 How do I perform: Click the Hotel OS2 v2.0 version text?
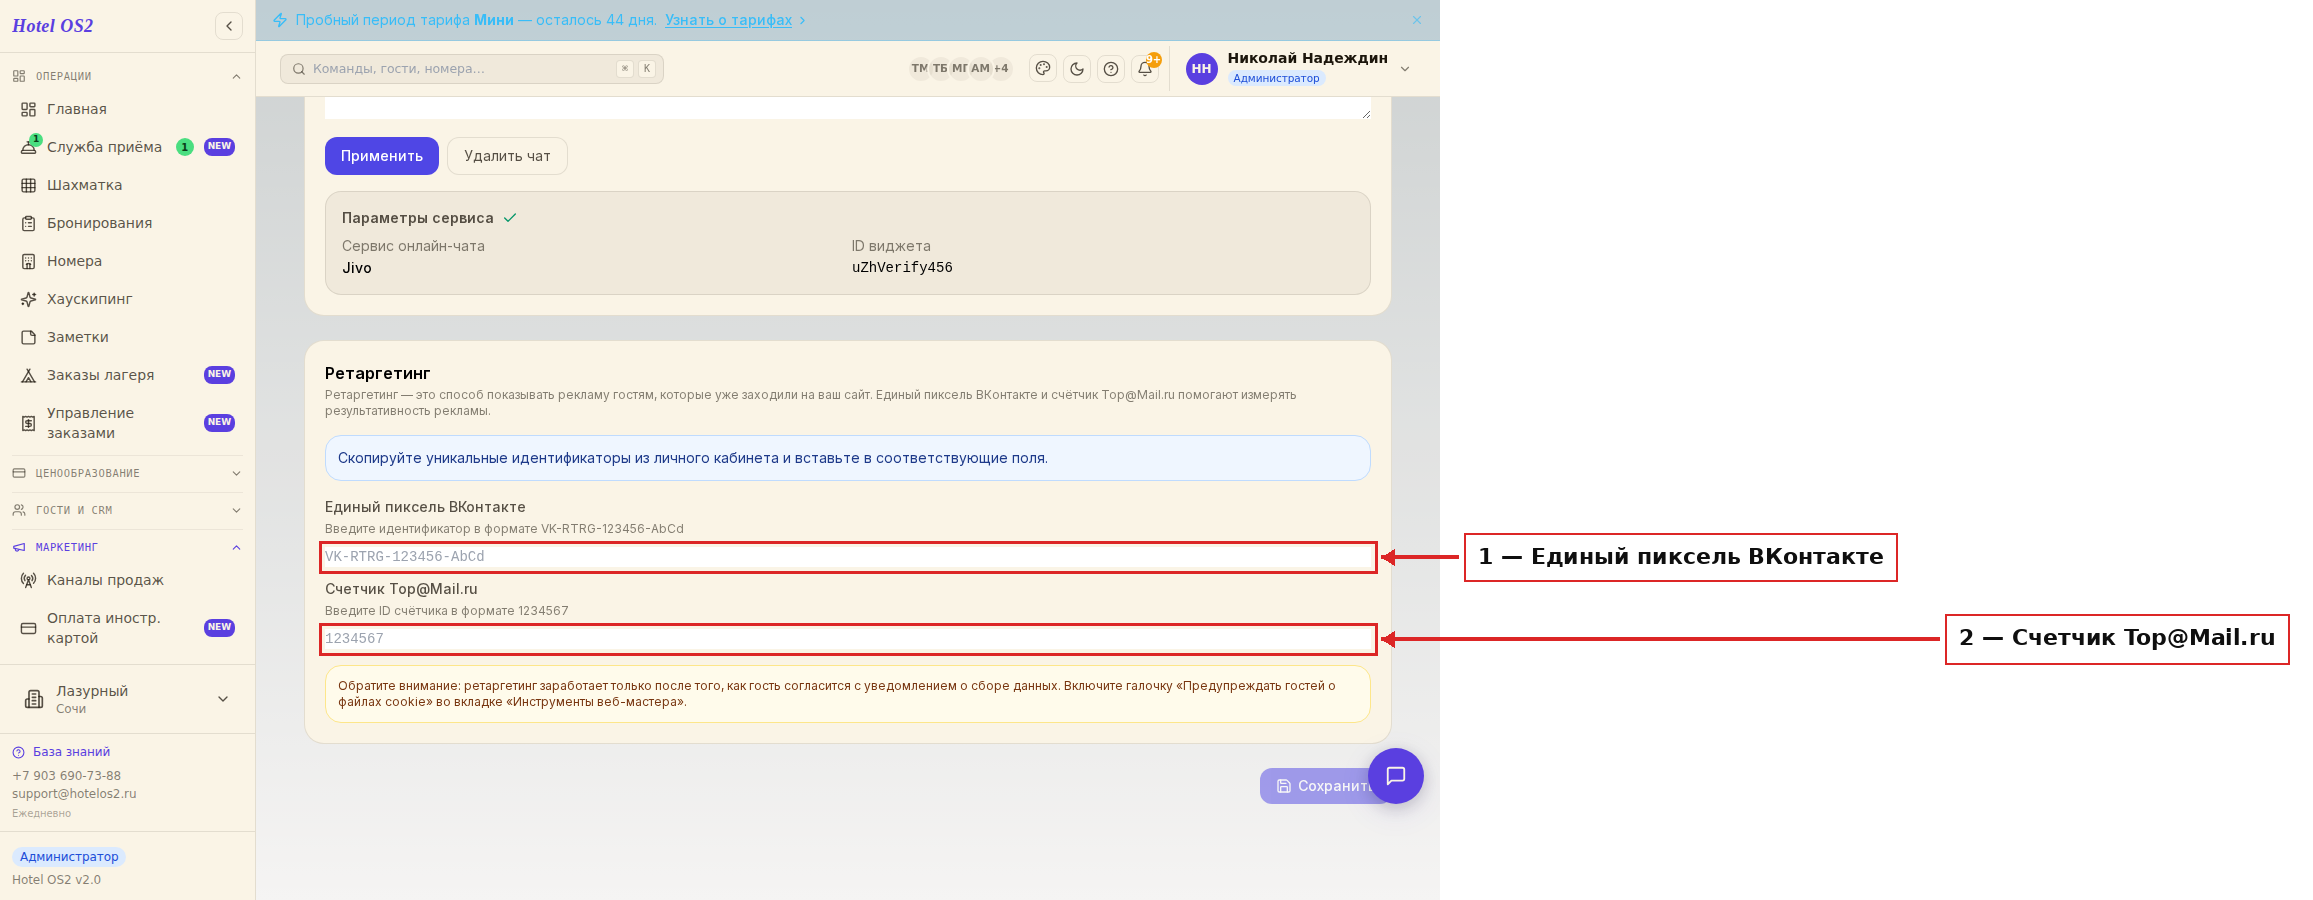point(56,880)
